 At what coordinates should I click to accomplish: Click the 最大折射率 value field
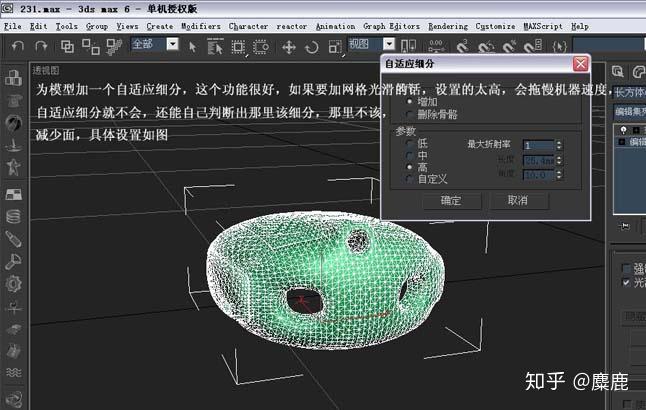pyautogui.click(x=538, y=145)
